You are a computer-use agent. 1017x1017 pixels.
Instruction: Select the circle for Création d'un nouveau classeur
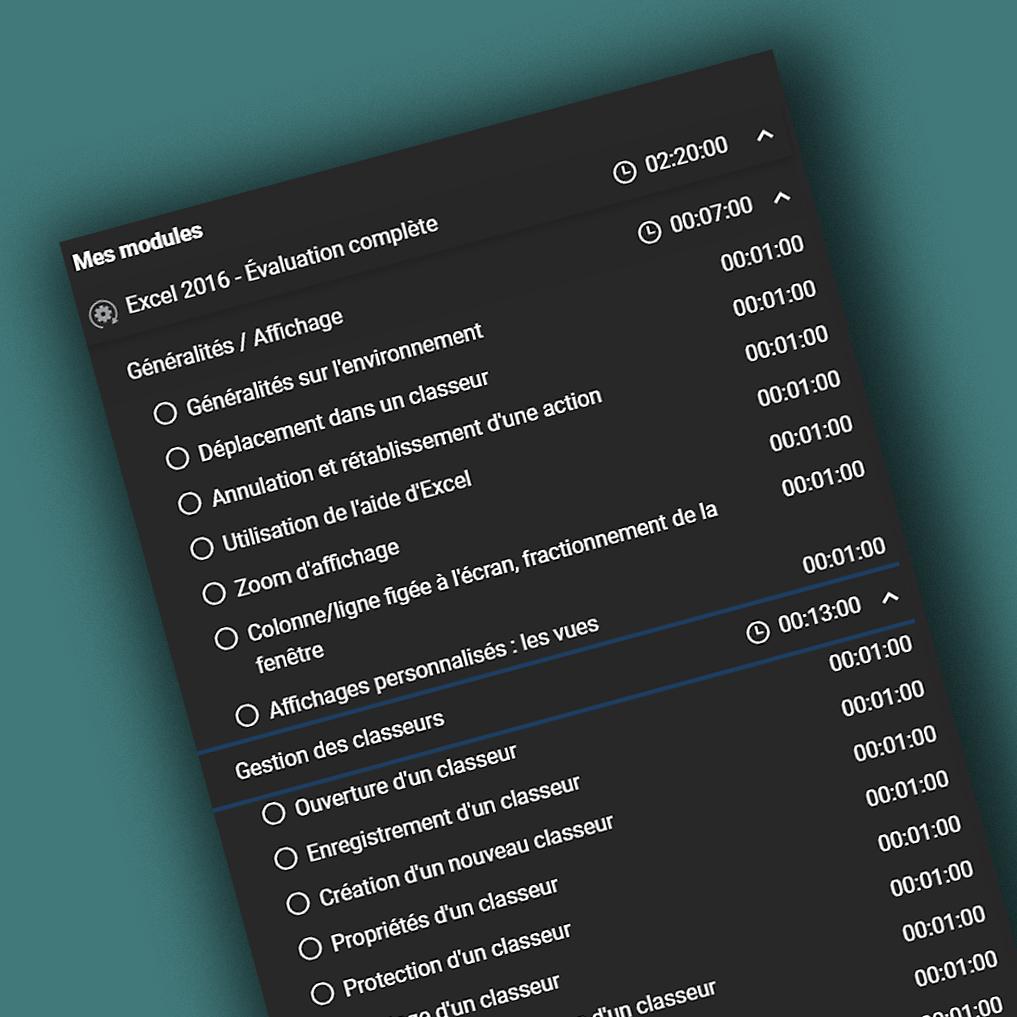[x=298, y=903]
